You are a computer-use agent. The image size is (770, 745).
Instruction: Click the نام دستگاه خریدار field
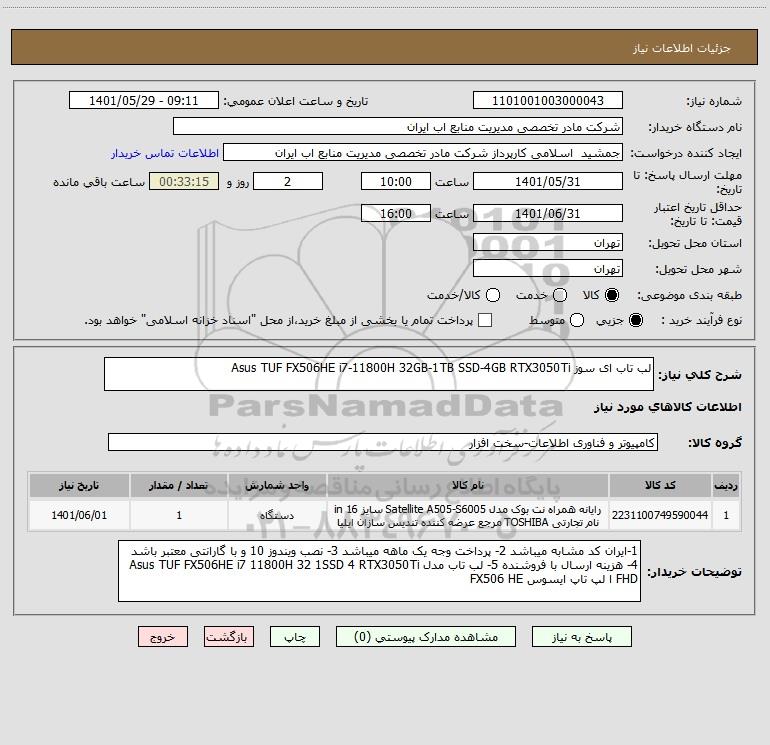(398, 127)
